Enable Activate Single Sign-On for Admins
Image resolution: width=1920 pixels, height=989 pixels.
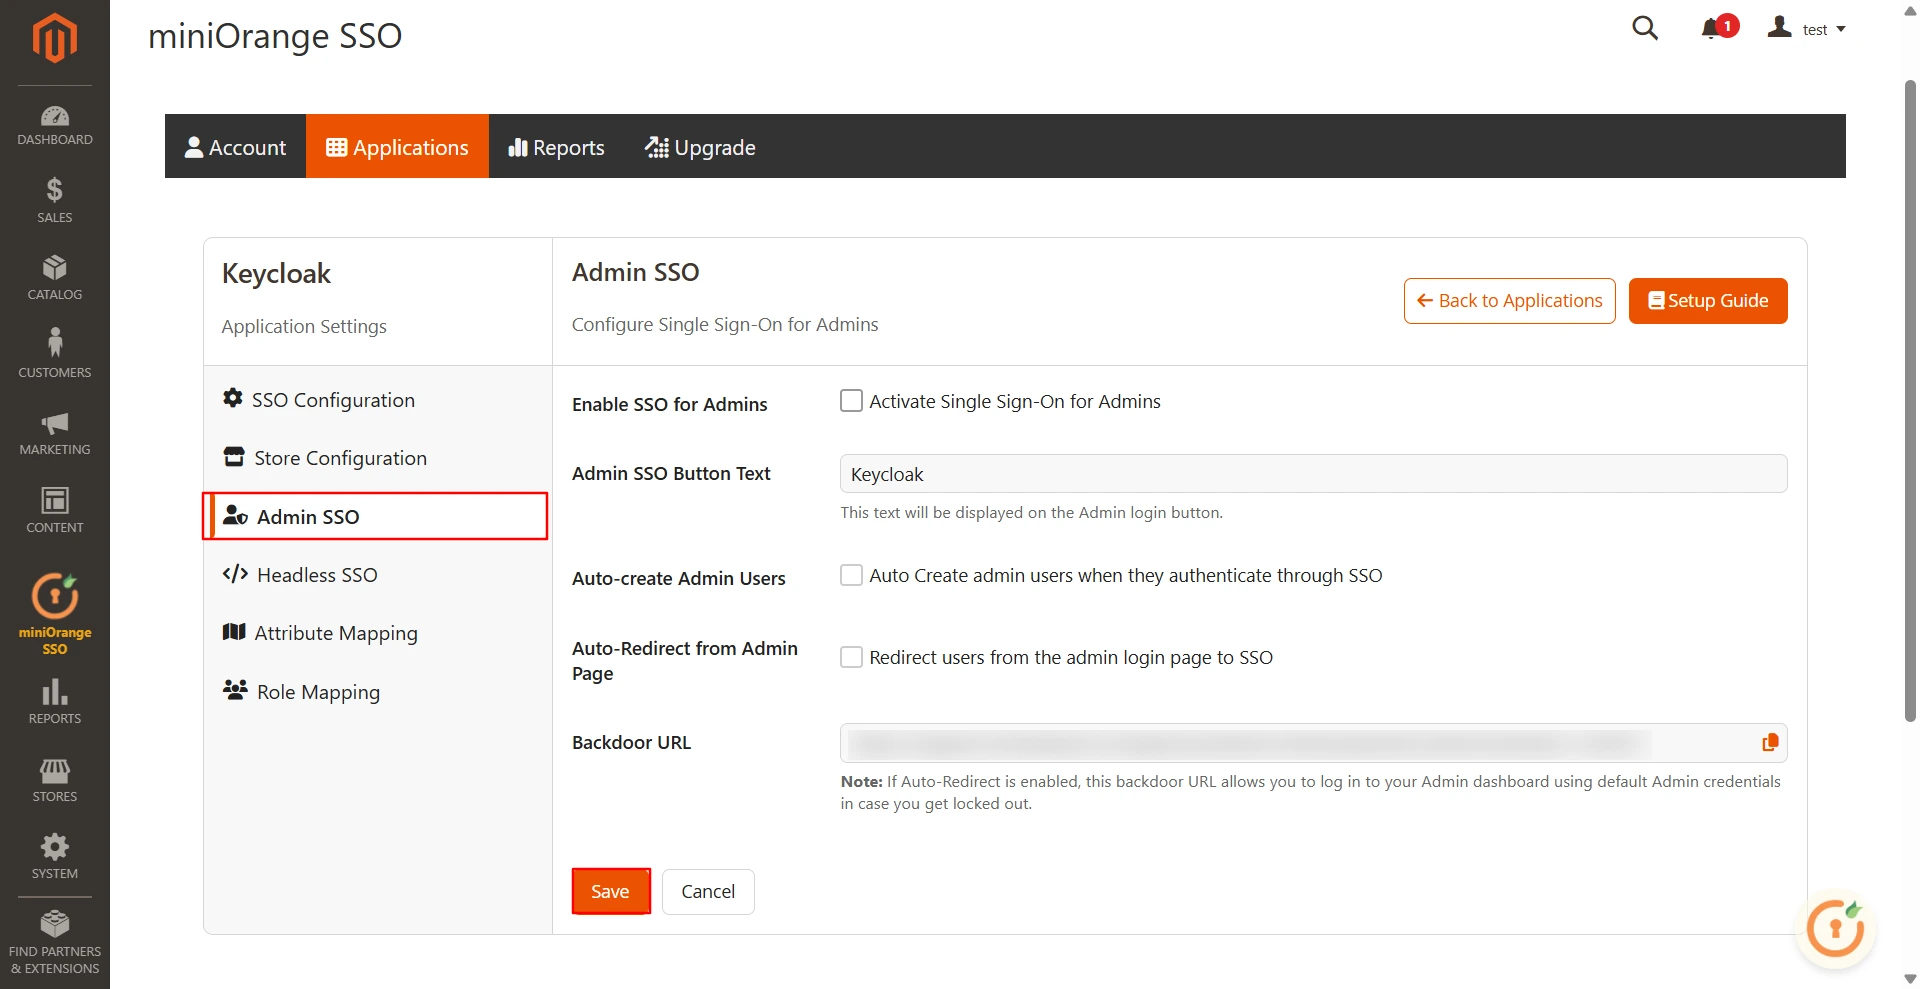click(851, 400)
